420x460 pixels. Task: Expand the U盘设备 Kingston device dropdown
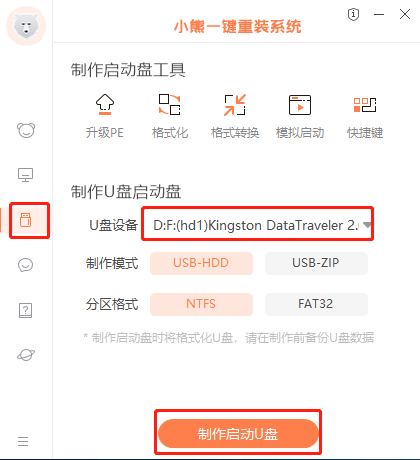(x=257, y=223)
